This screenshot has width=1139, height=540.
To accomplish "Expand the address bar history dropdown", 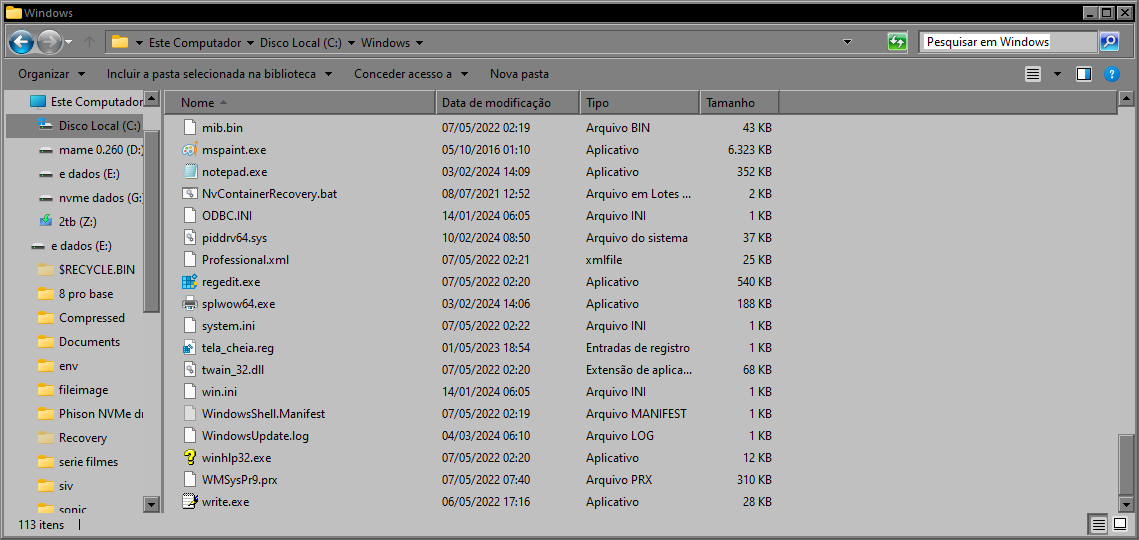I will pyautogui.click(x=847, y=42).
